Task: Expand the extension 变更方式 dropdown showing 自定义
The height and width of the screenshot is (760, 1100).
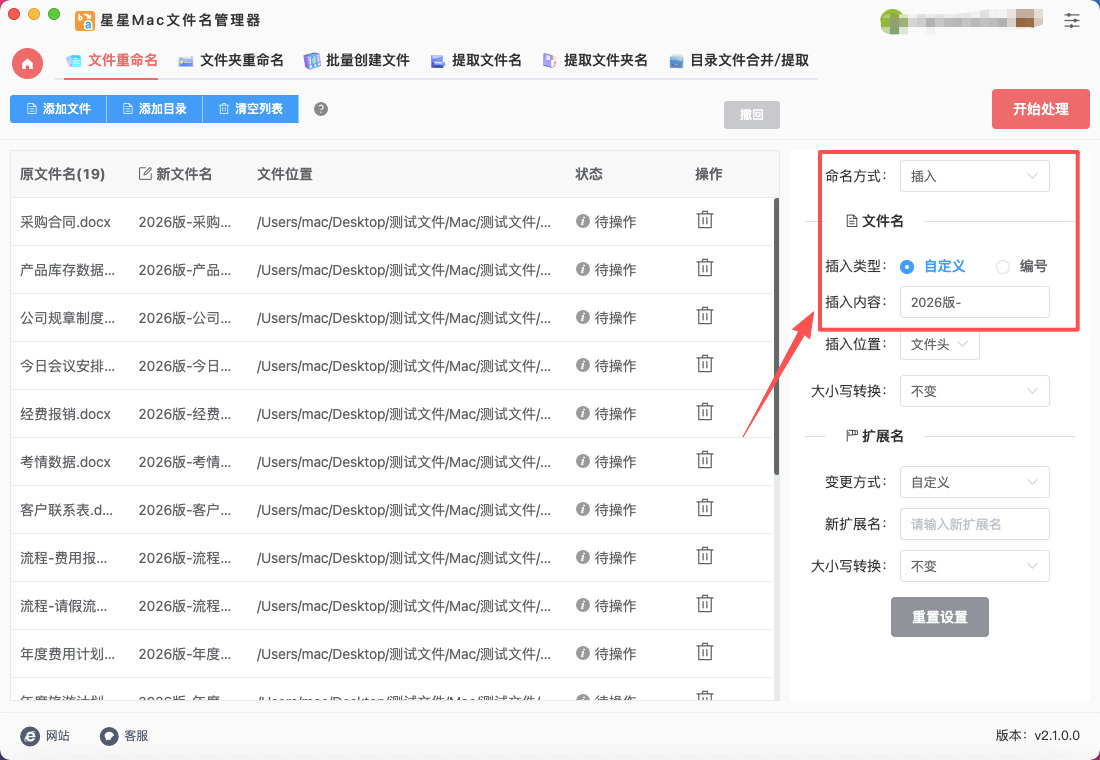Action: click(974, 482)
